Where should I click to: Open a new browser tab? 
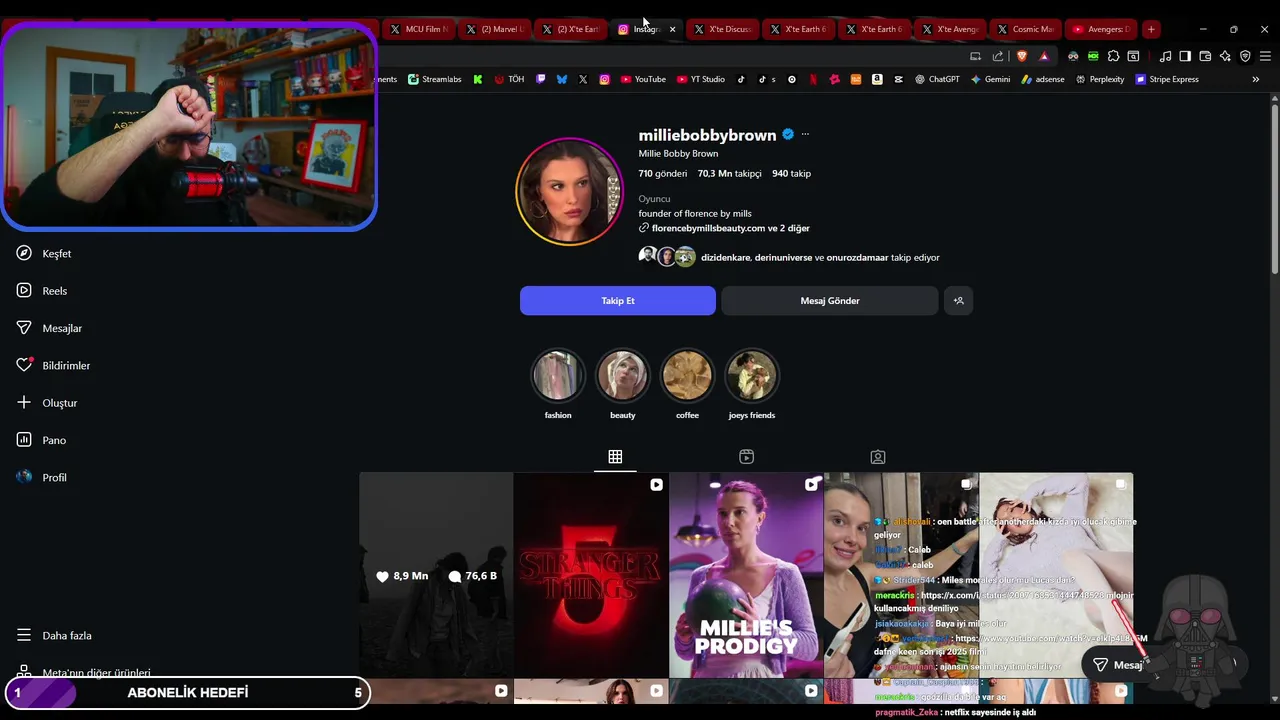tap(1151, 29)
